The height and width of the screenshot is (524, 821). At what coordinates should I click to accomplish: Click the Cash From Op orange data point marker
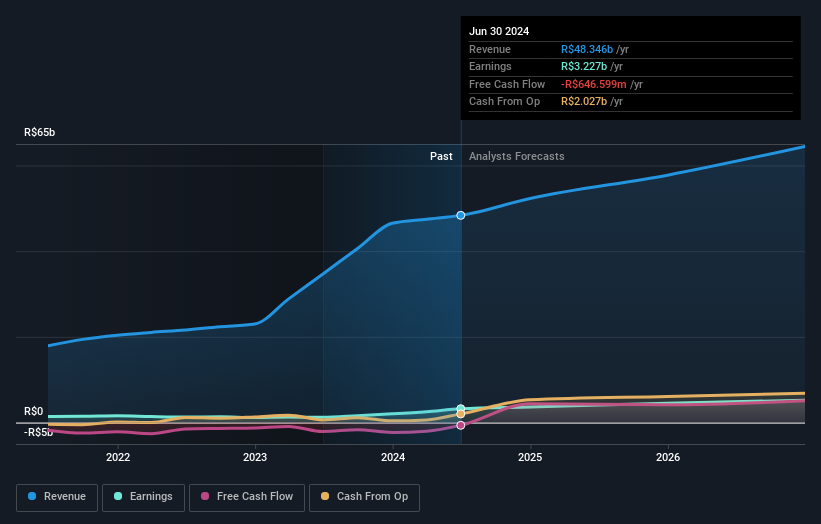pyautogui.click(x=461, y=414)
